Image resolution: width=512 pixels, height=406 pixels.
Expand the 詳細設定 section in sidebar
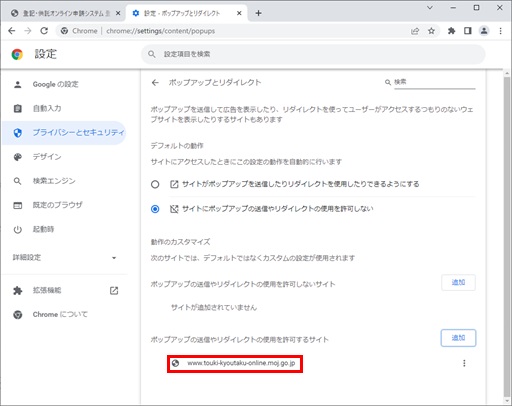[65, 257]
